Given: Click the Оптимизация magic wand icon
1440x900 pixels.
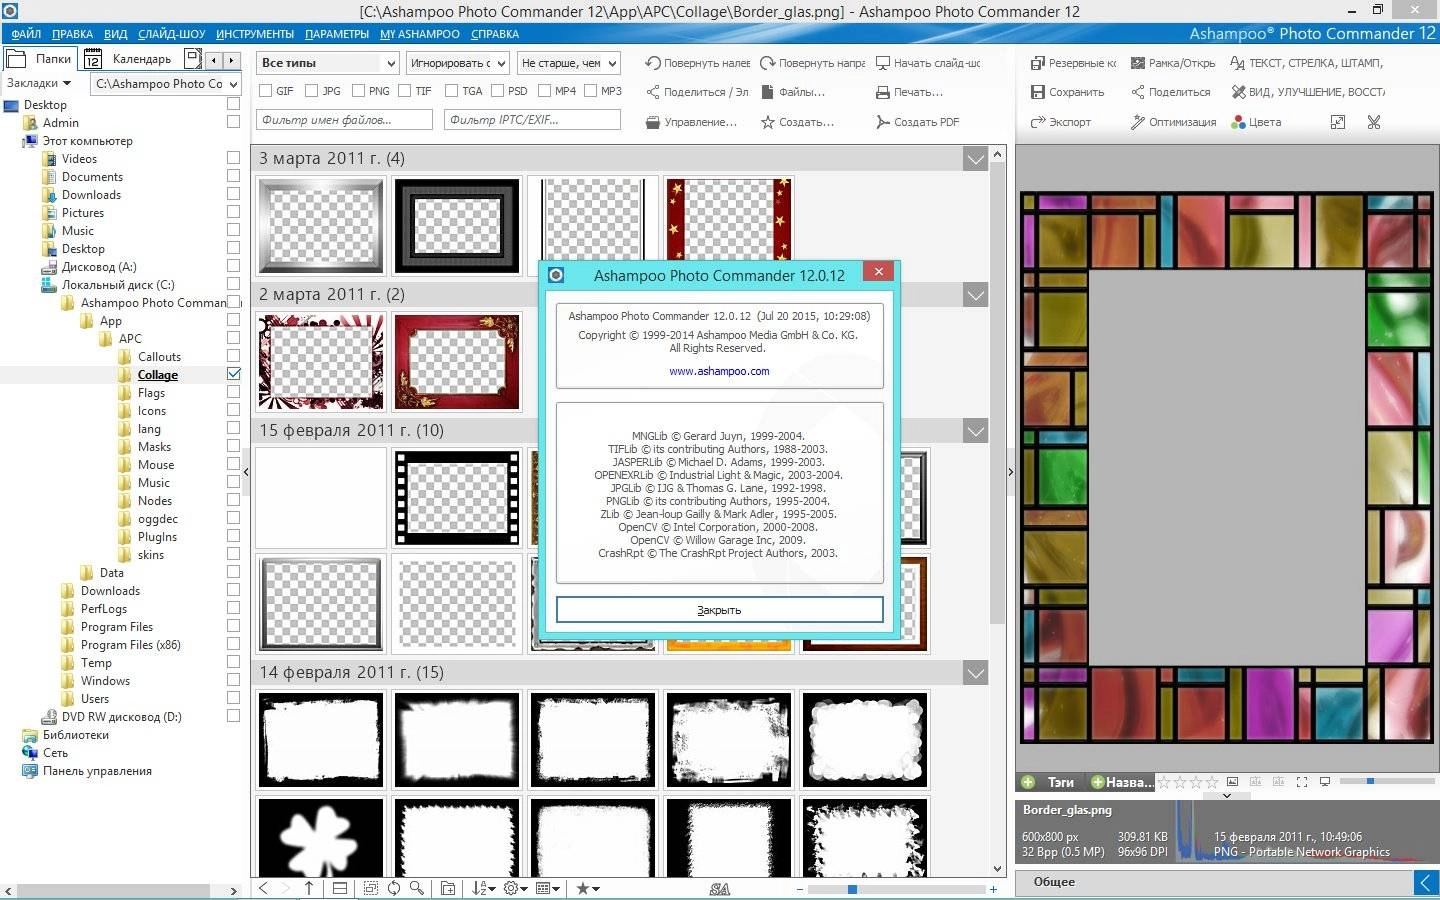Looking at the screenshot, I should pyautogui.click(x=1138, y=122).
